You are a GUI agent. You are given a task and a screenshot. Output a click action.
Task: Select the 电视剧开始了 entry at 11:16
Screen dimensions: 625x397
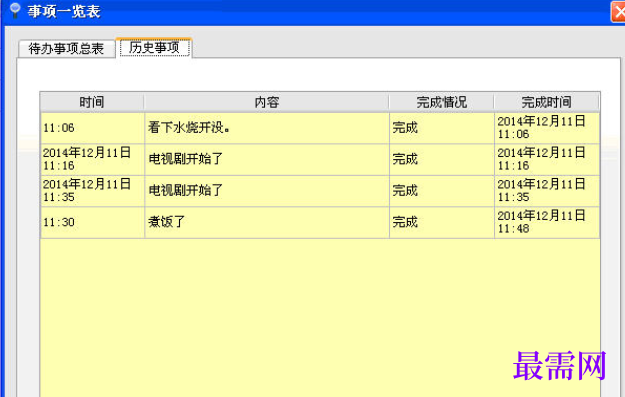pos(267,159)
